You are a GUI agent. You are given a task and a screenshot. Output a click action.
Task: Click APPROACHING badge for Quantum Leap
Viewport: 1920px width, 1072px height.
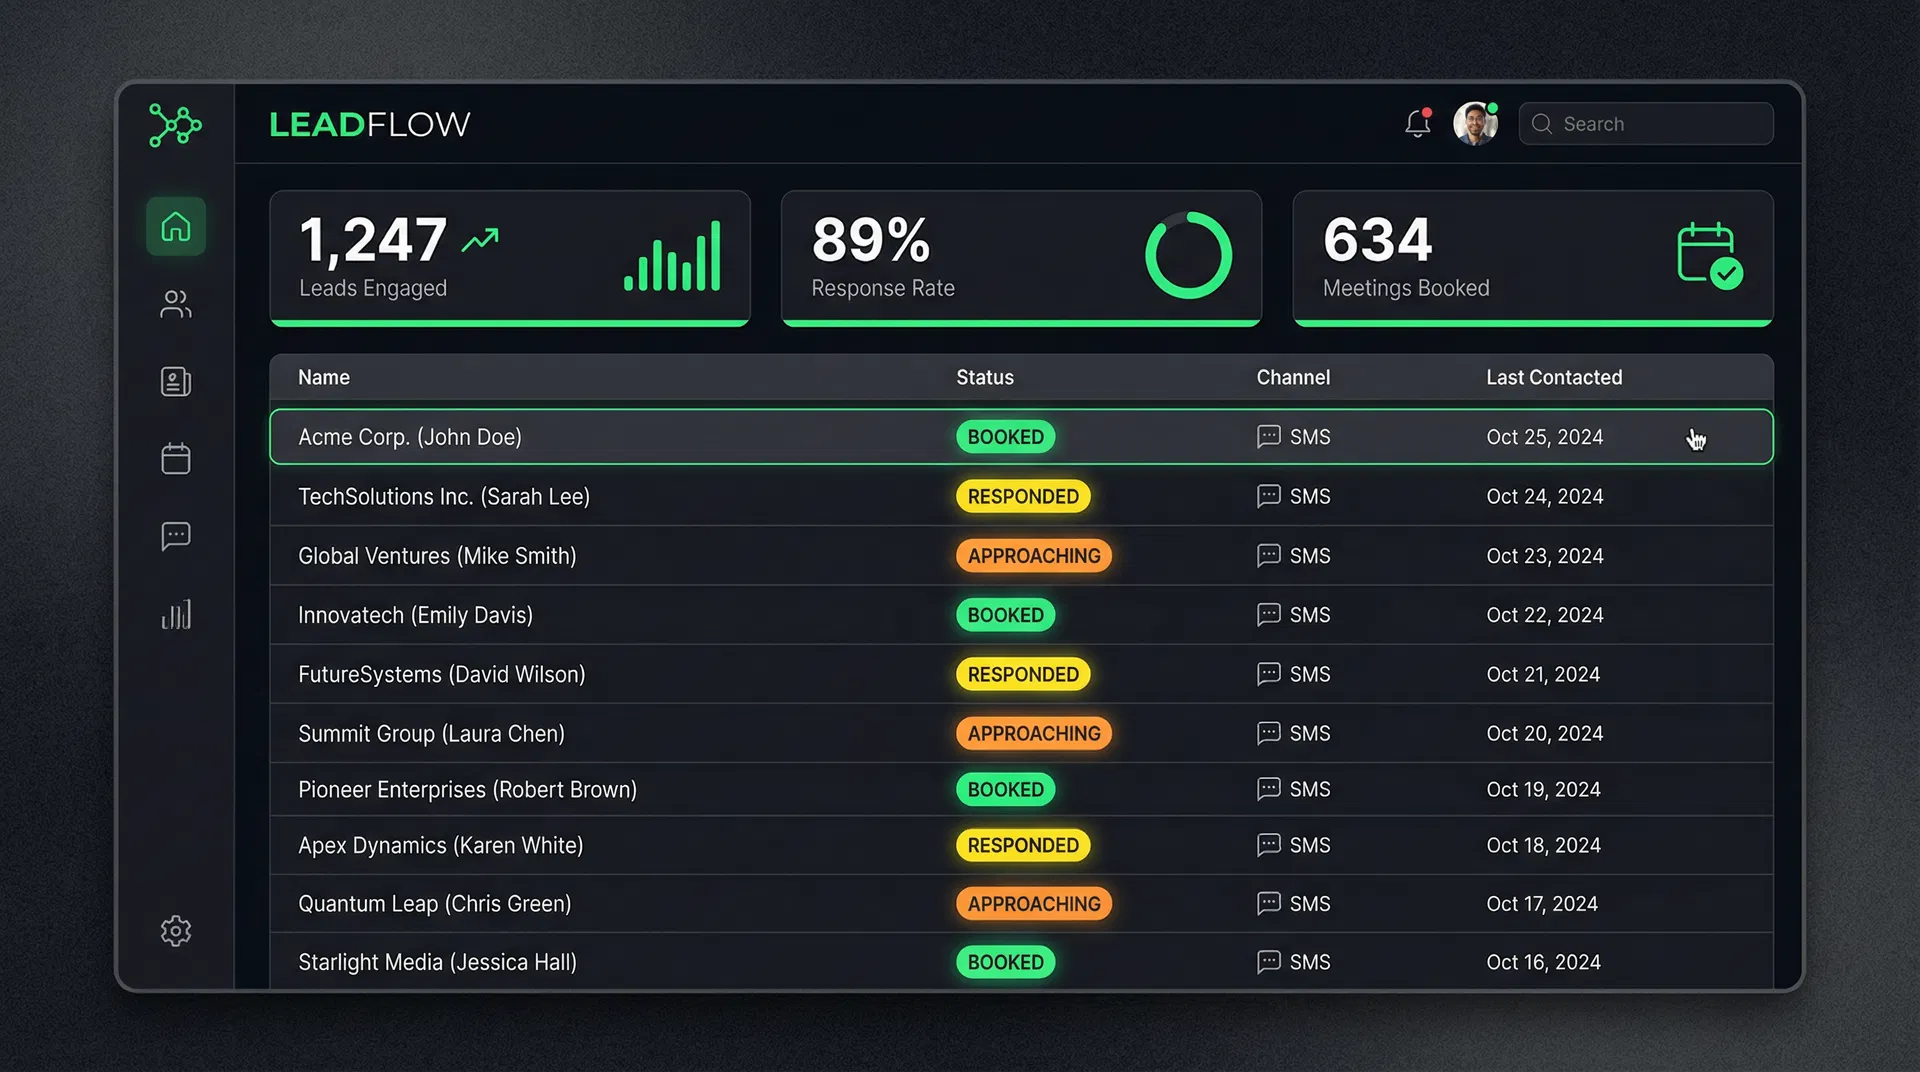click(1033, 903)
